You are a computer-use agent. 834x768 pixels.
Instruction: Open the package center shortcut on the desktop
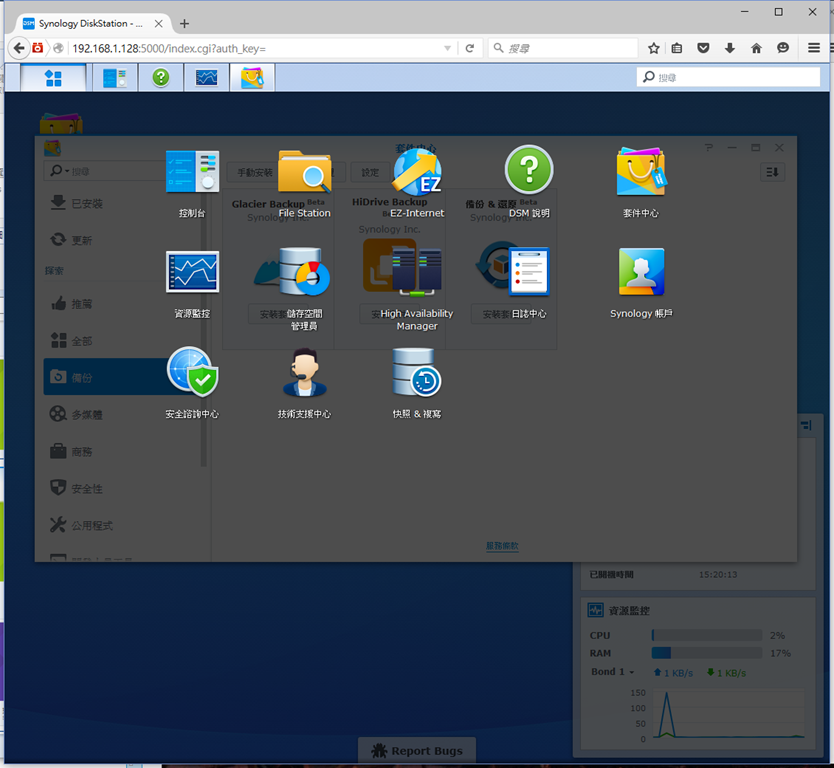[x=61, y=123]
